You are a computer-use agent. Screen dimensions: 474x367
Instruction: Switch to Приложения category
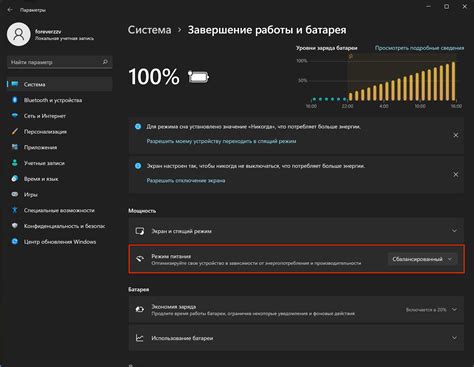[60, 147]
